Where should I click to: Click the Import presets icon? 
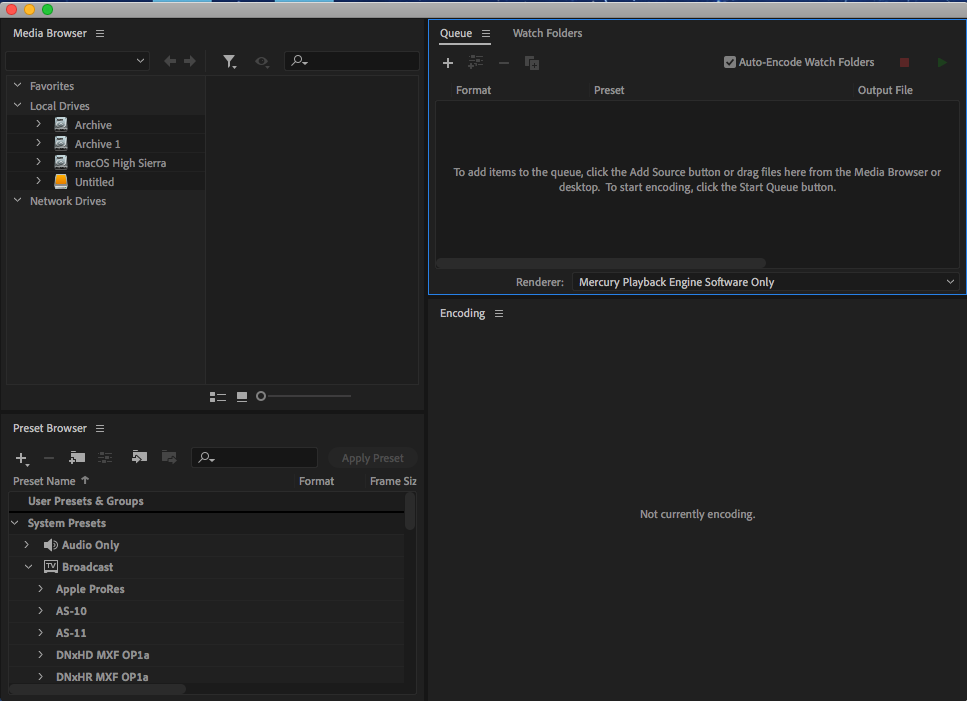click(x=139, y=457)
